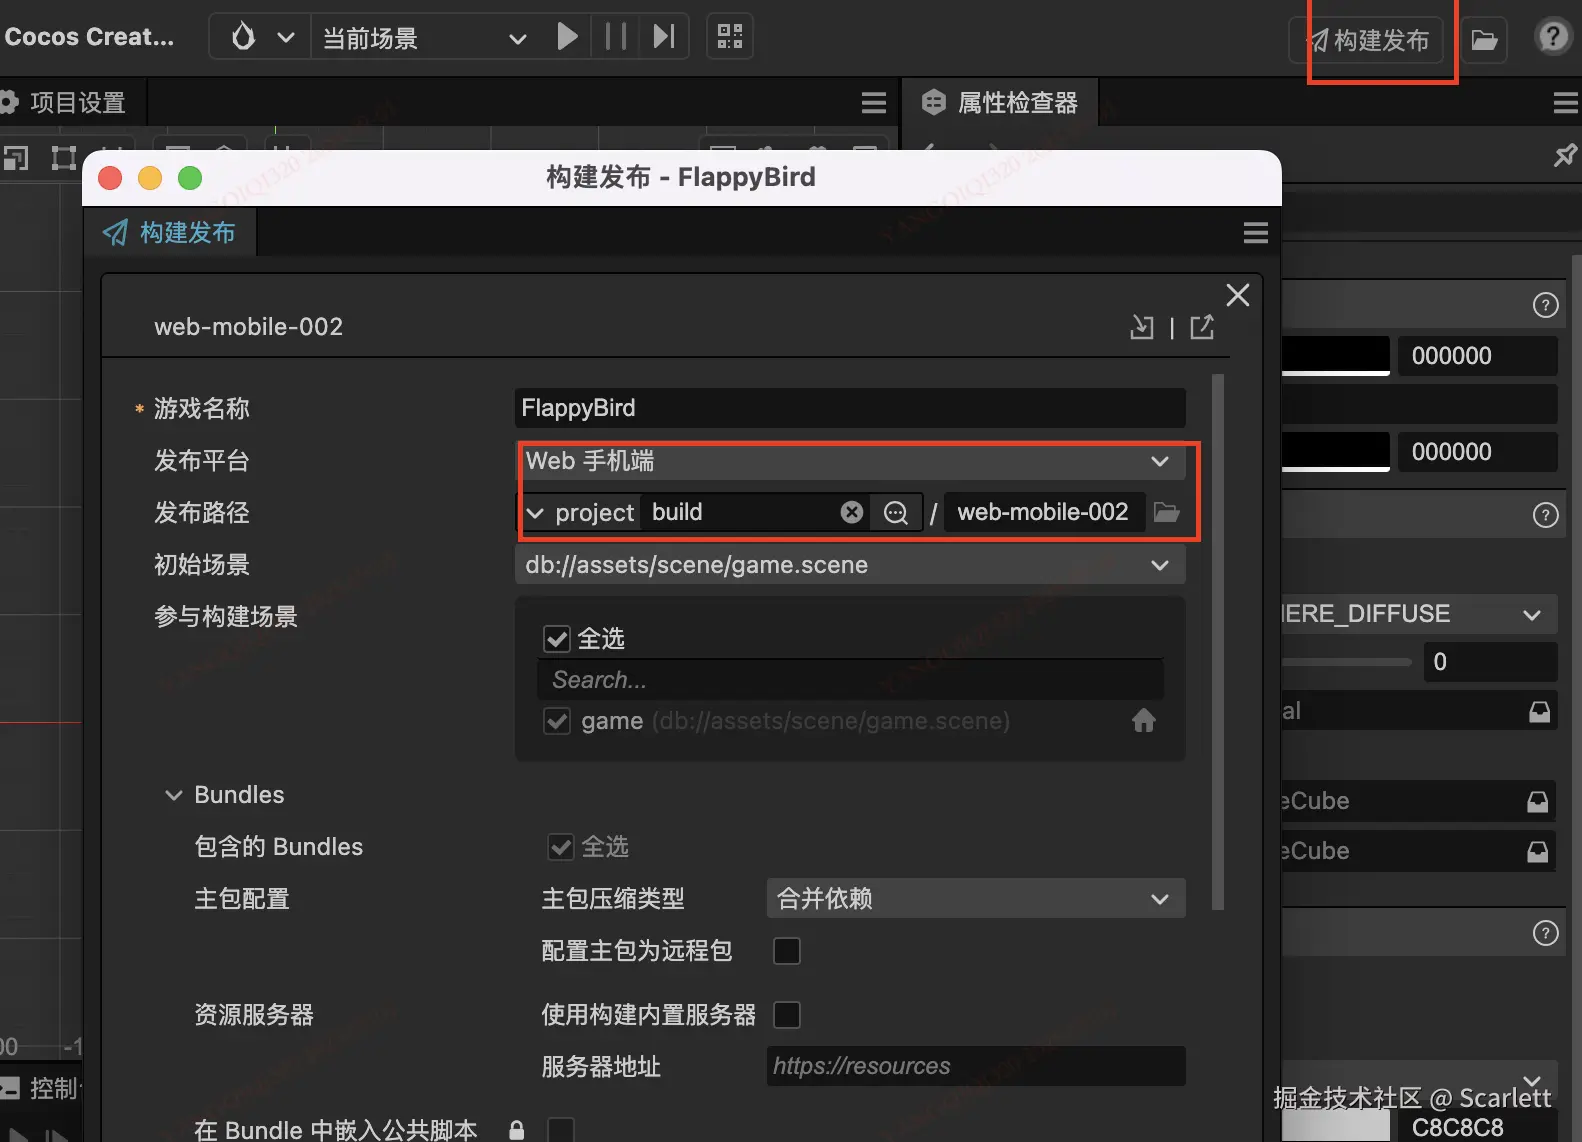Click the inspector slider next to value 0
This screenshot has width=1582, height=1142.
pyautogui.click(x=1347, y=662)
